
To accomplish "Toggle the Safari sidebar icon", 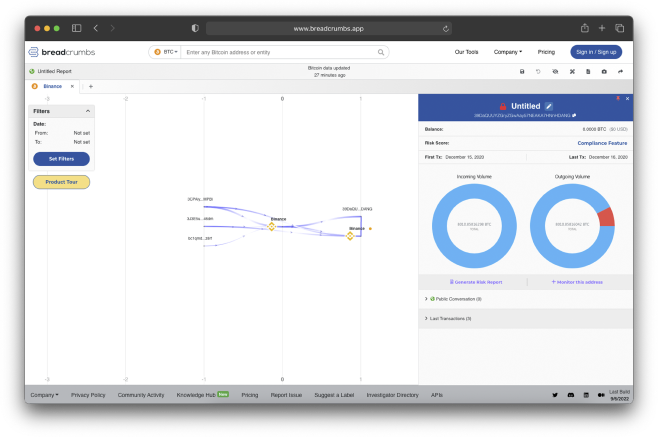I will 76,28.
